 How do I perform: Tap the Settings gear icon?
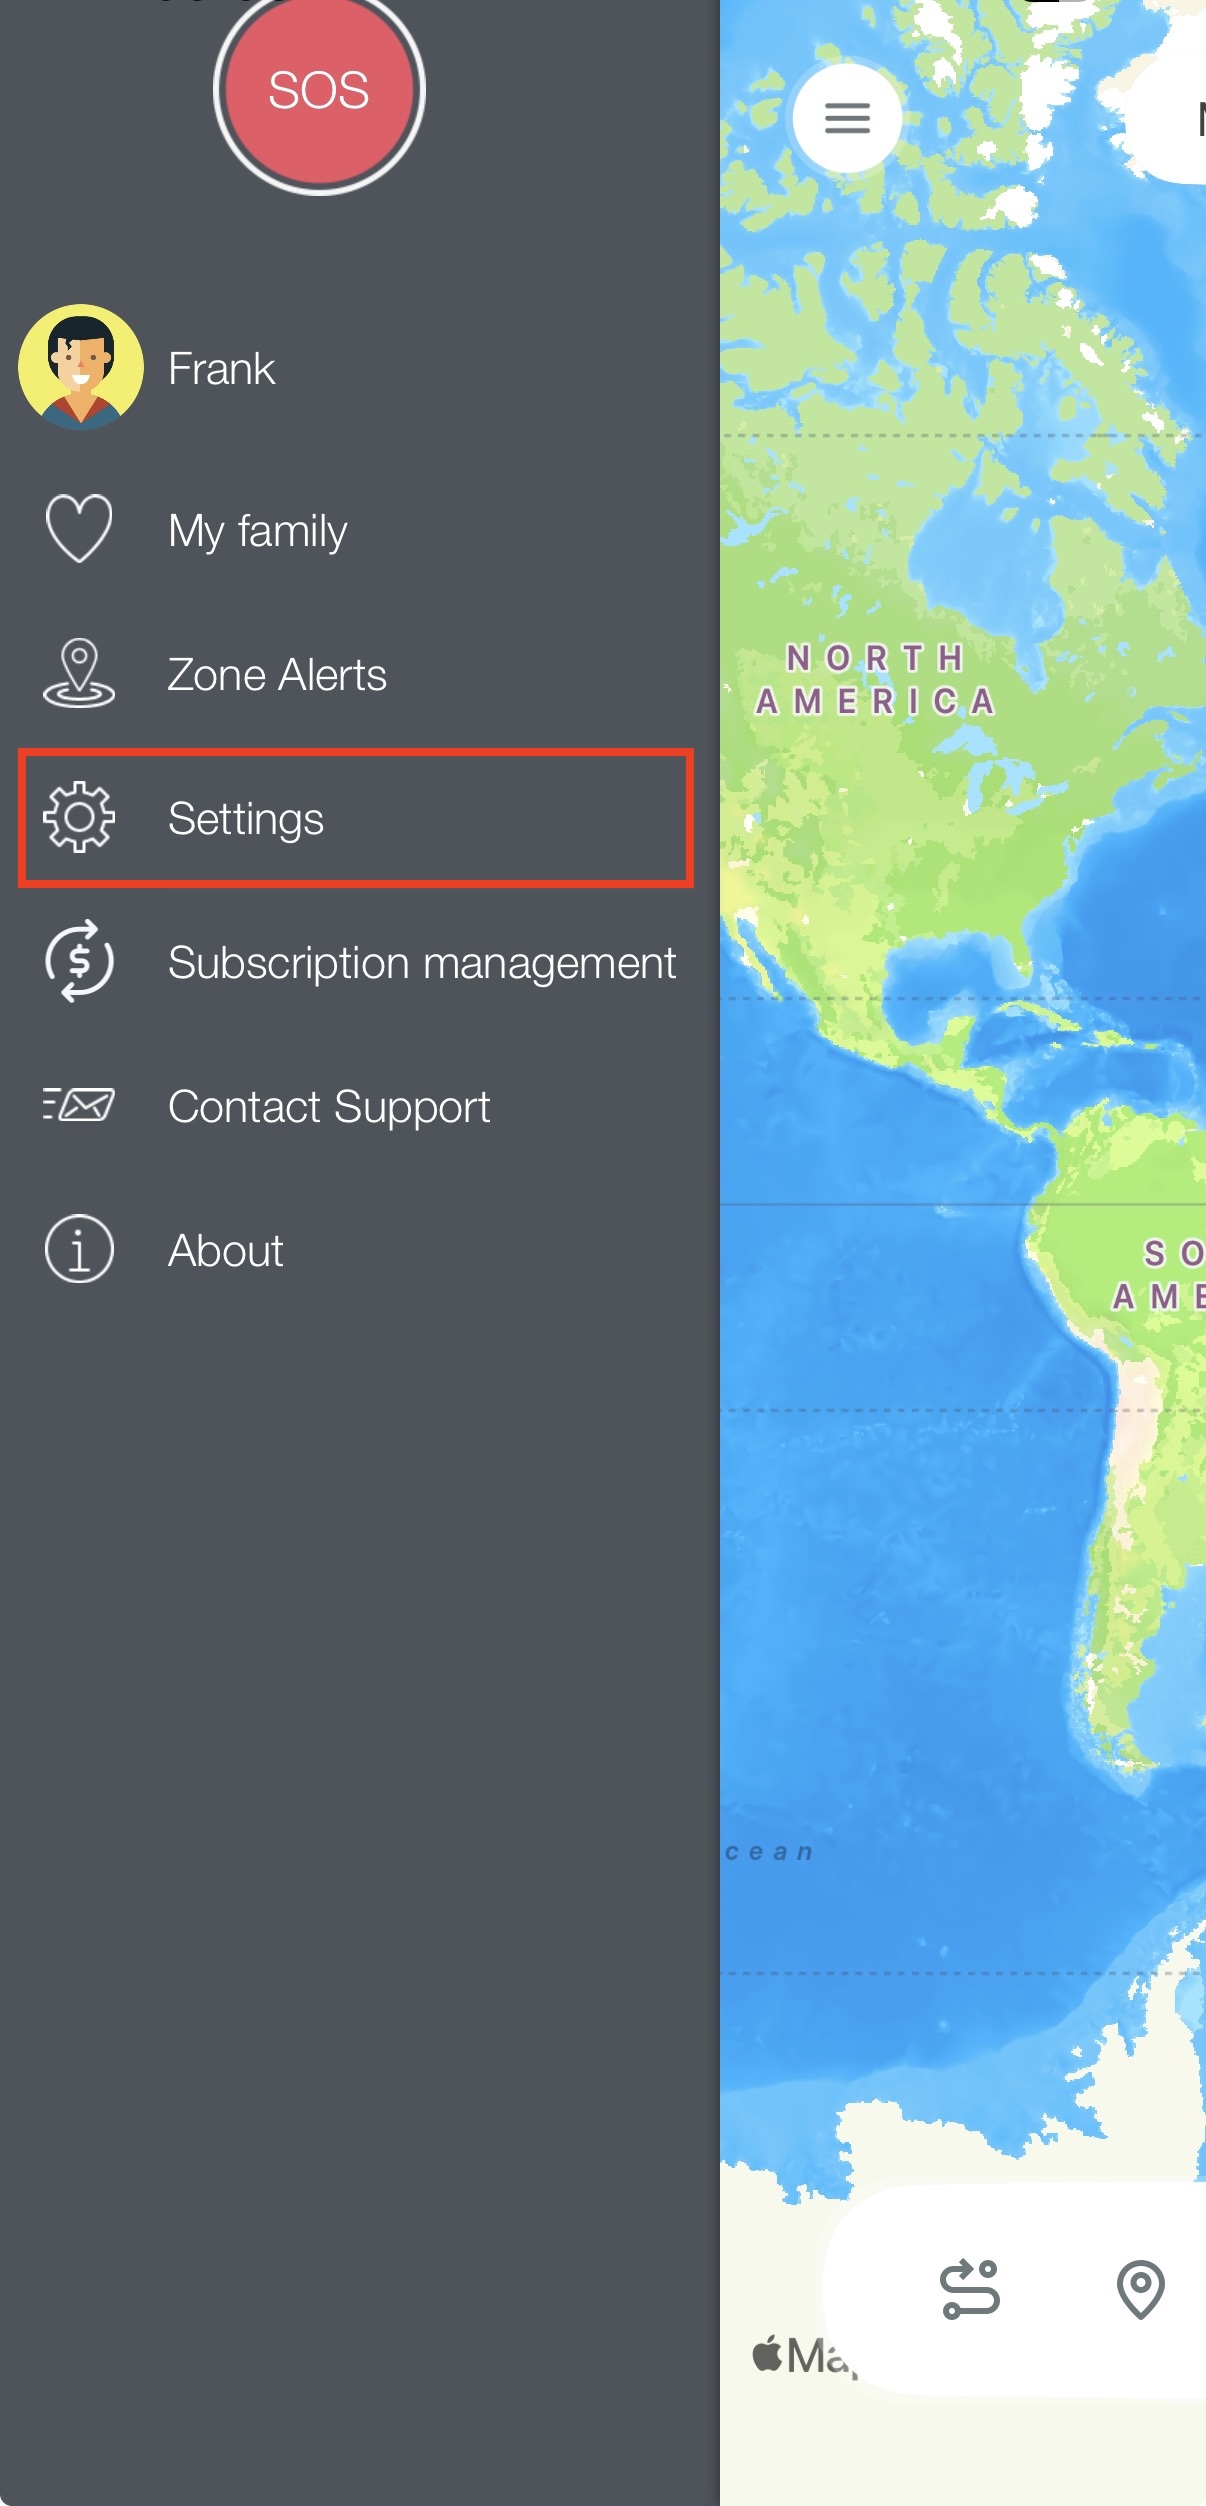(79, 817)
